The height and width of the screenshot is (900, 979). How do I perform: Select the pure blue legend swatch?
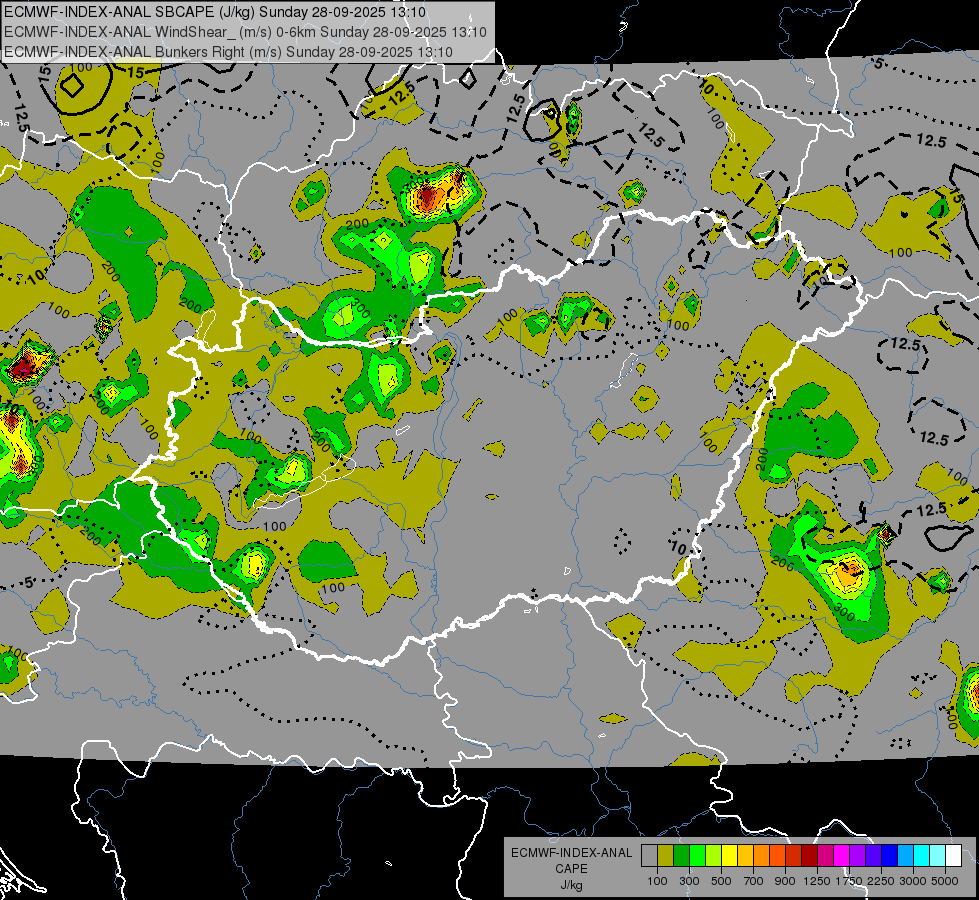click(x=890, y=856)
